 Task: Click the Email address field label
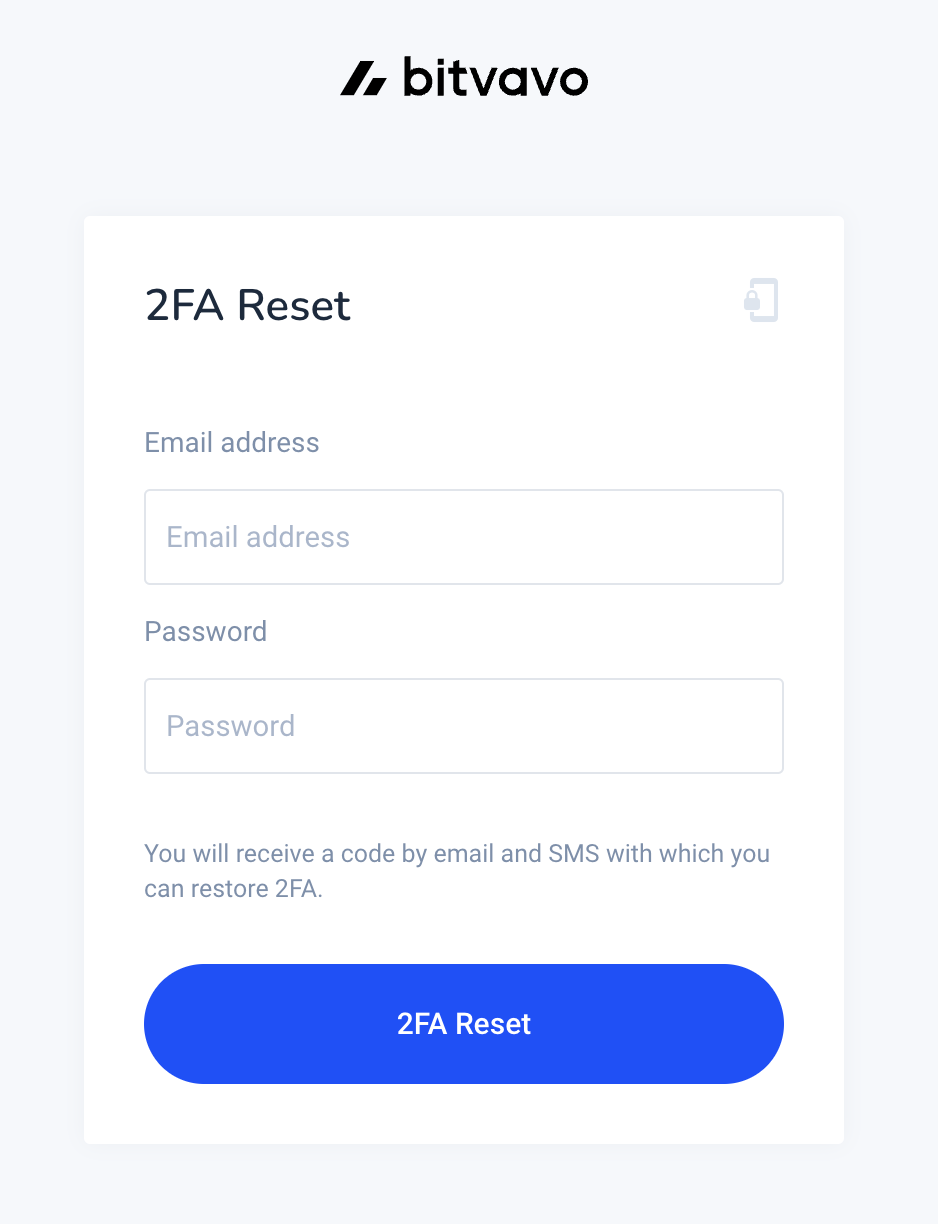[x=232, y=443]
